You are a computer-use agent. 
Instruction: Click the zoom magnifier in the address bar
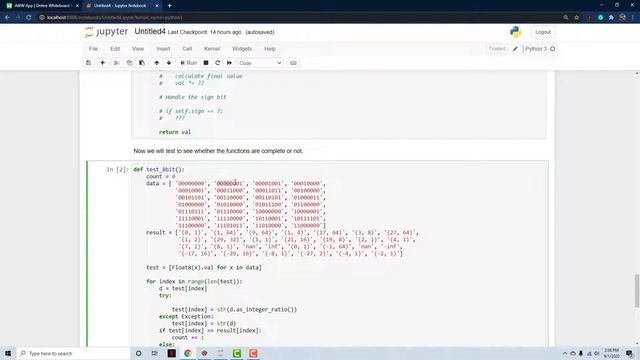click(x=566, y=18)
